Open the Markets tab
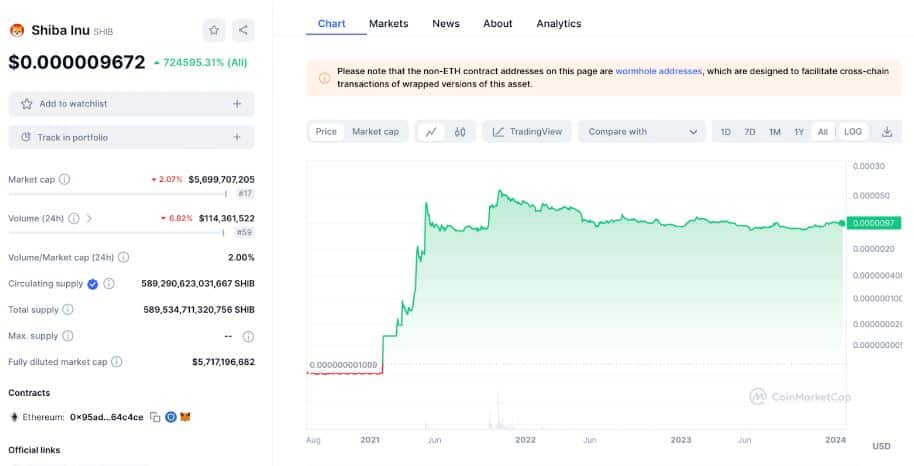Viewport: 914px width, 466px height. [x=388, y=23]
